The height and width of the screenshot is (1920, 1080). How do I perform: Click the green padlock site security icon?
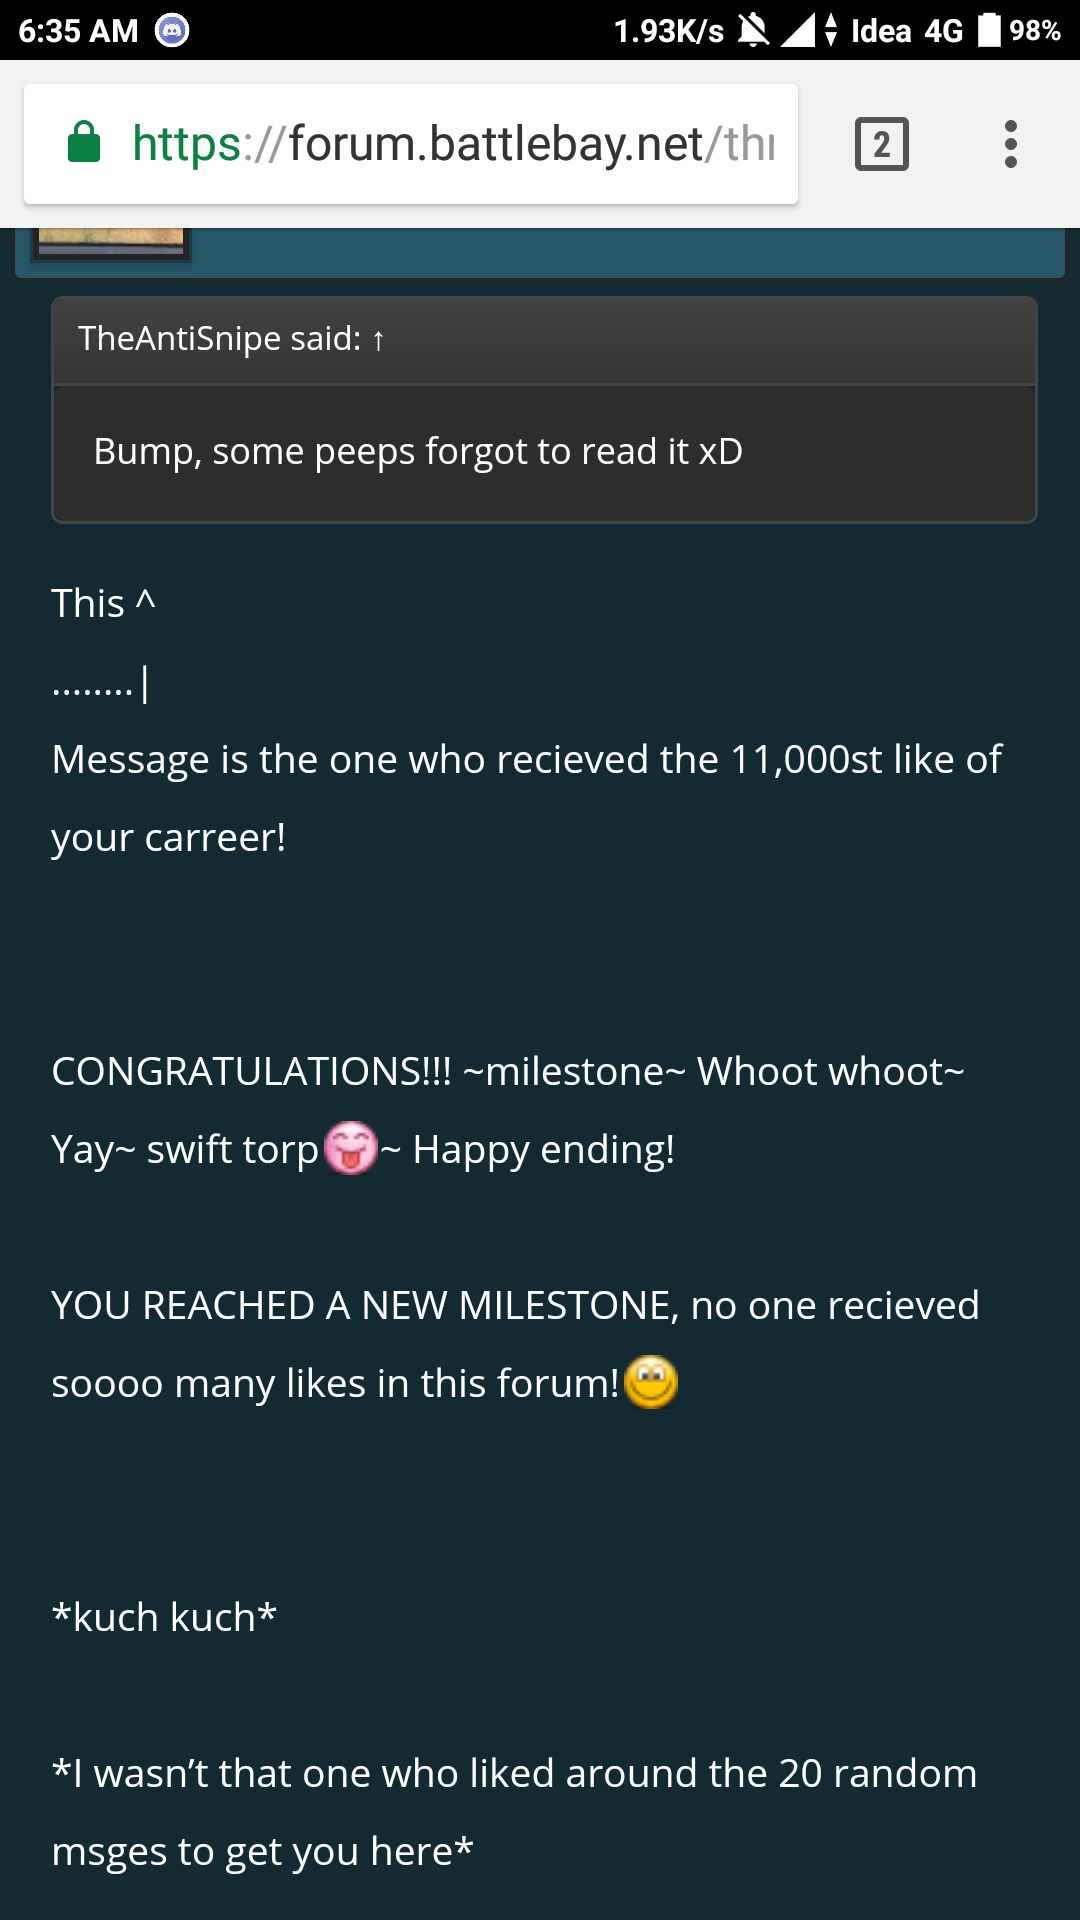click(84, 143)
